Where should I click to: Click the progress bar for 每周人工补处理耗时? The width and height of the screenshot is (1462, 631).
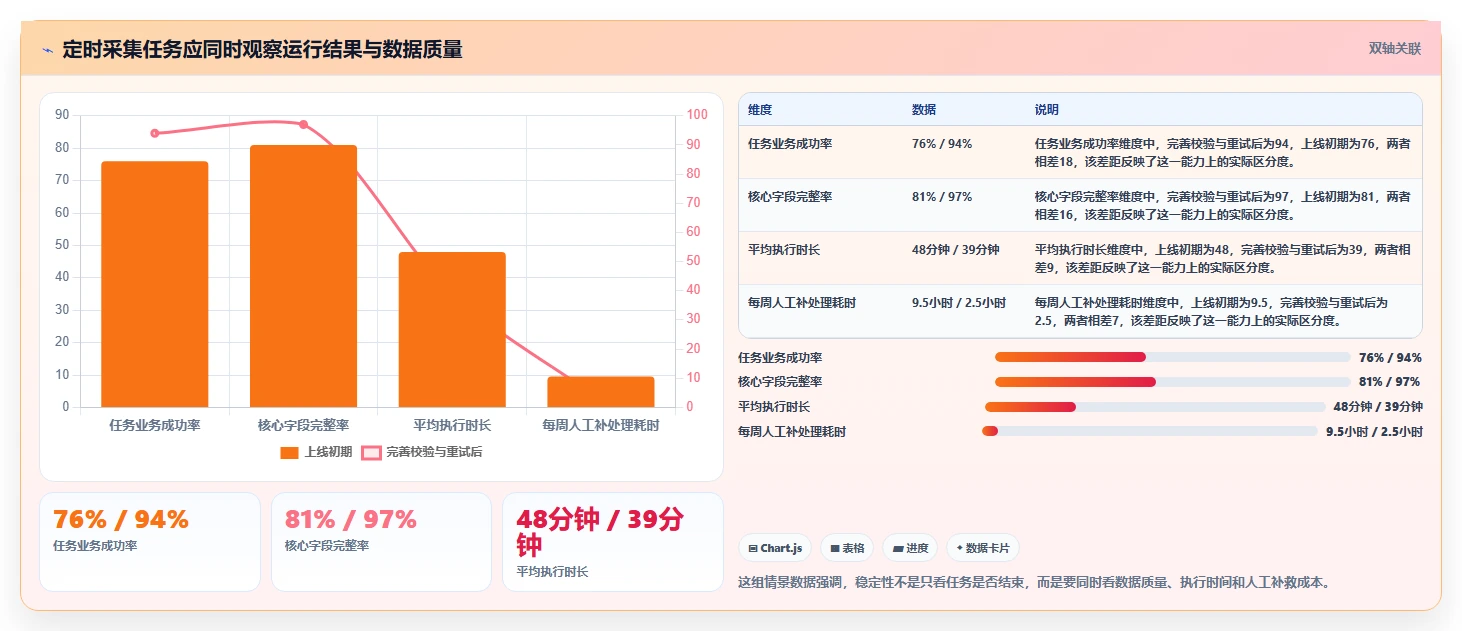(1150, 431)
